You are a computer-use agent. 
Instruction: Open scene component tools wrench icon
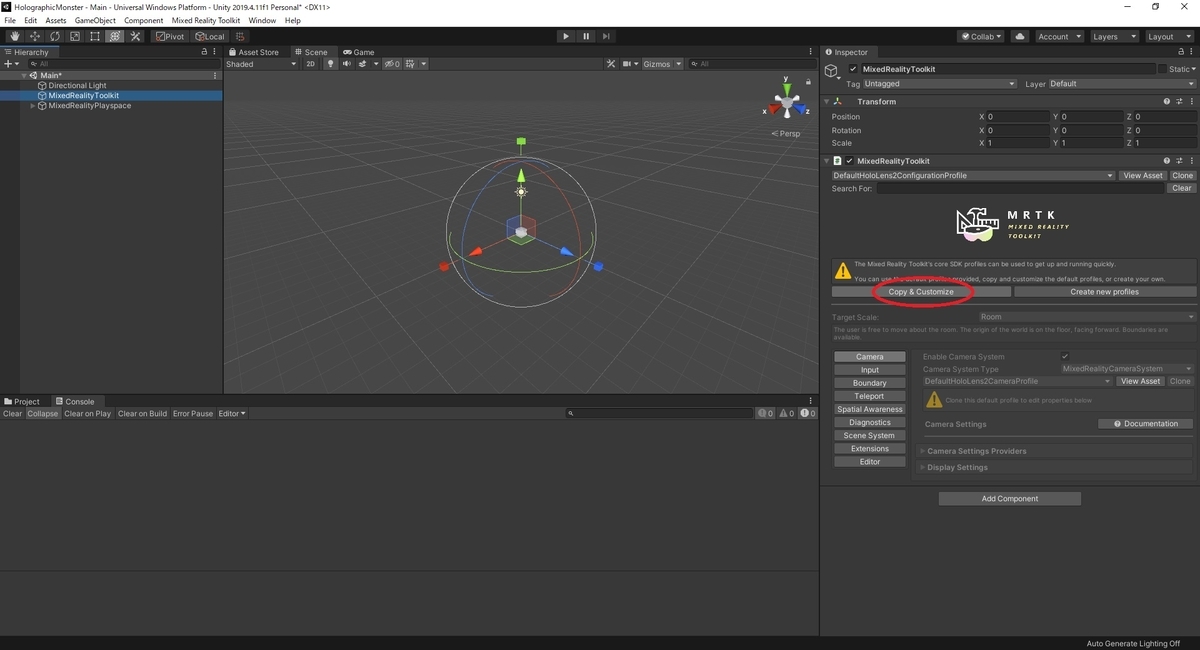[611, 64]
